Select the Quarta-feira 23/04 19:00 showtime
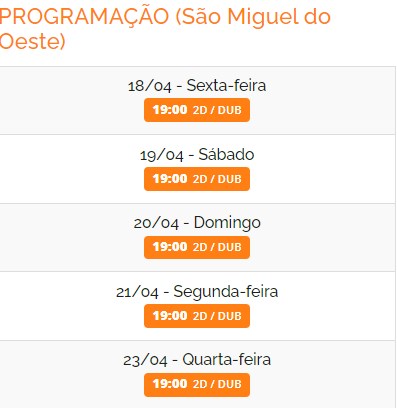The height and width of the screenshot is (408, 397). [x=197, y=384]
